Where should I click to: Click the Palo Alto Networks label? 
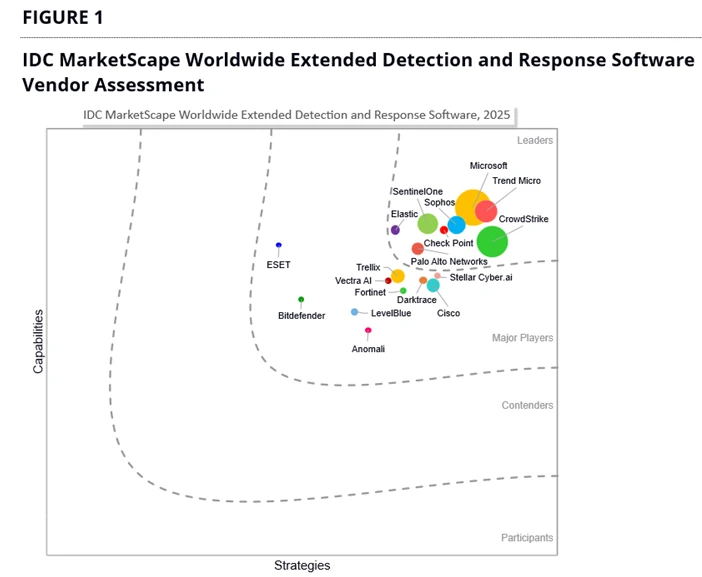[x=449, y=262]
